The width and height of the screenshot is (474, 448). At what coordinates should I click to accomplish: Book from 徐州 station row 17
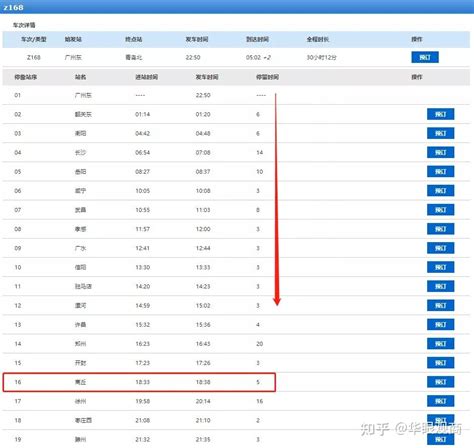point(440,401)
